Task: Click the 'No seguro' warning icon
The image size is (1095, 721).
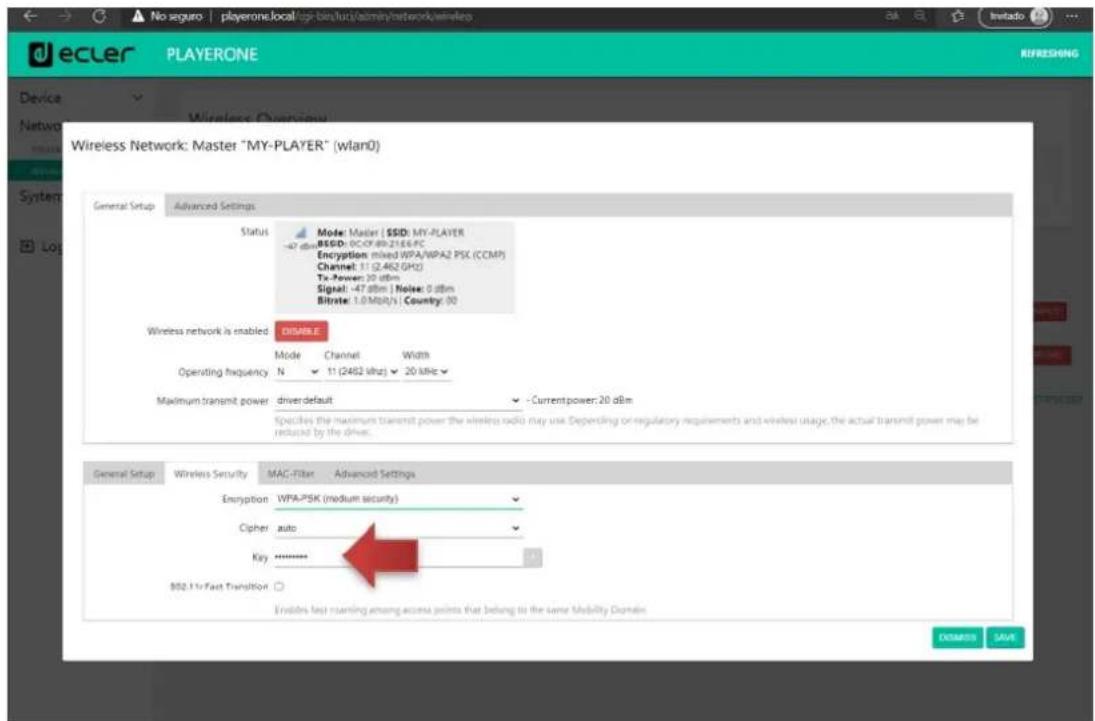Action: [x=139, y=17]
